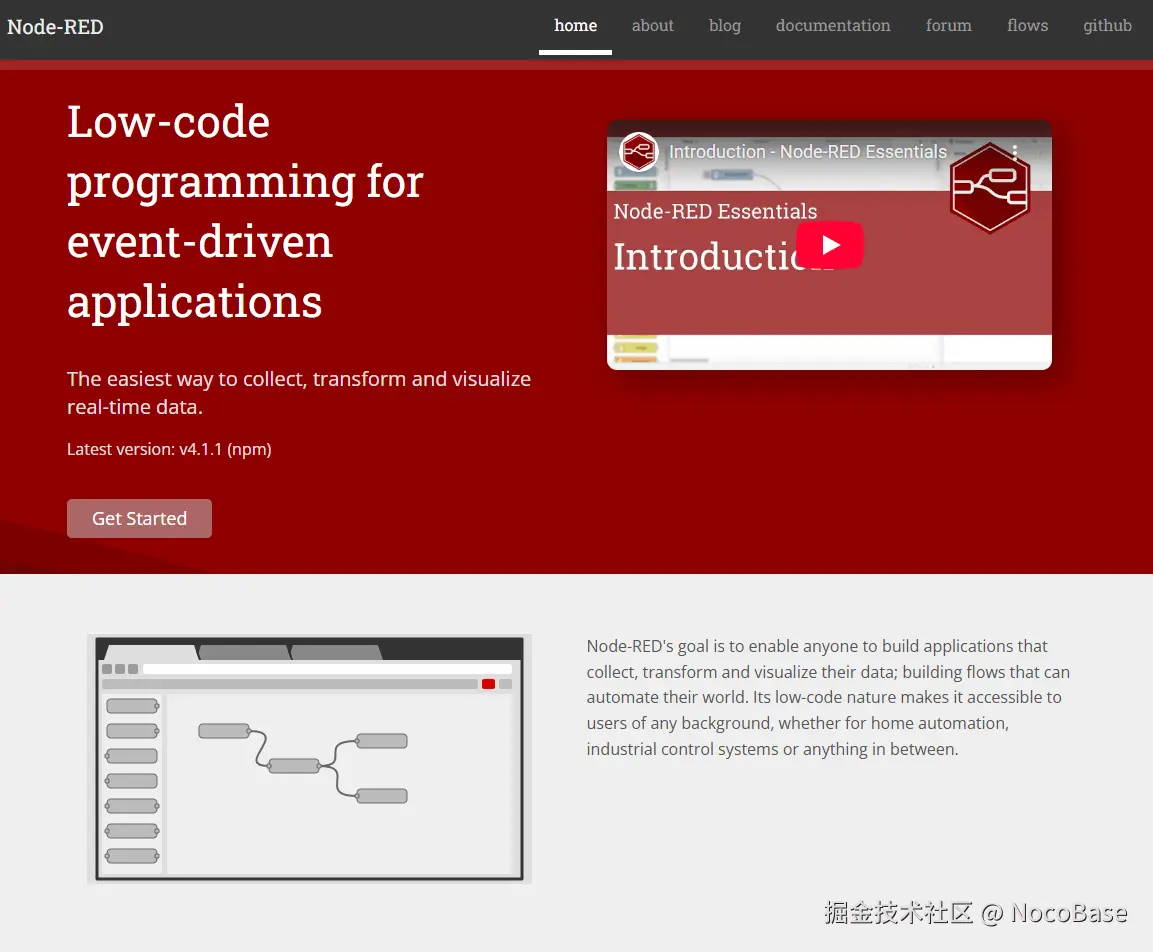Viewport: 1153px width, 952px height.
Task: Play the Node-RED Essentials introduction video
Action: [x=829, y=245]
